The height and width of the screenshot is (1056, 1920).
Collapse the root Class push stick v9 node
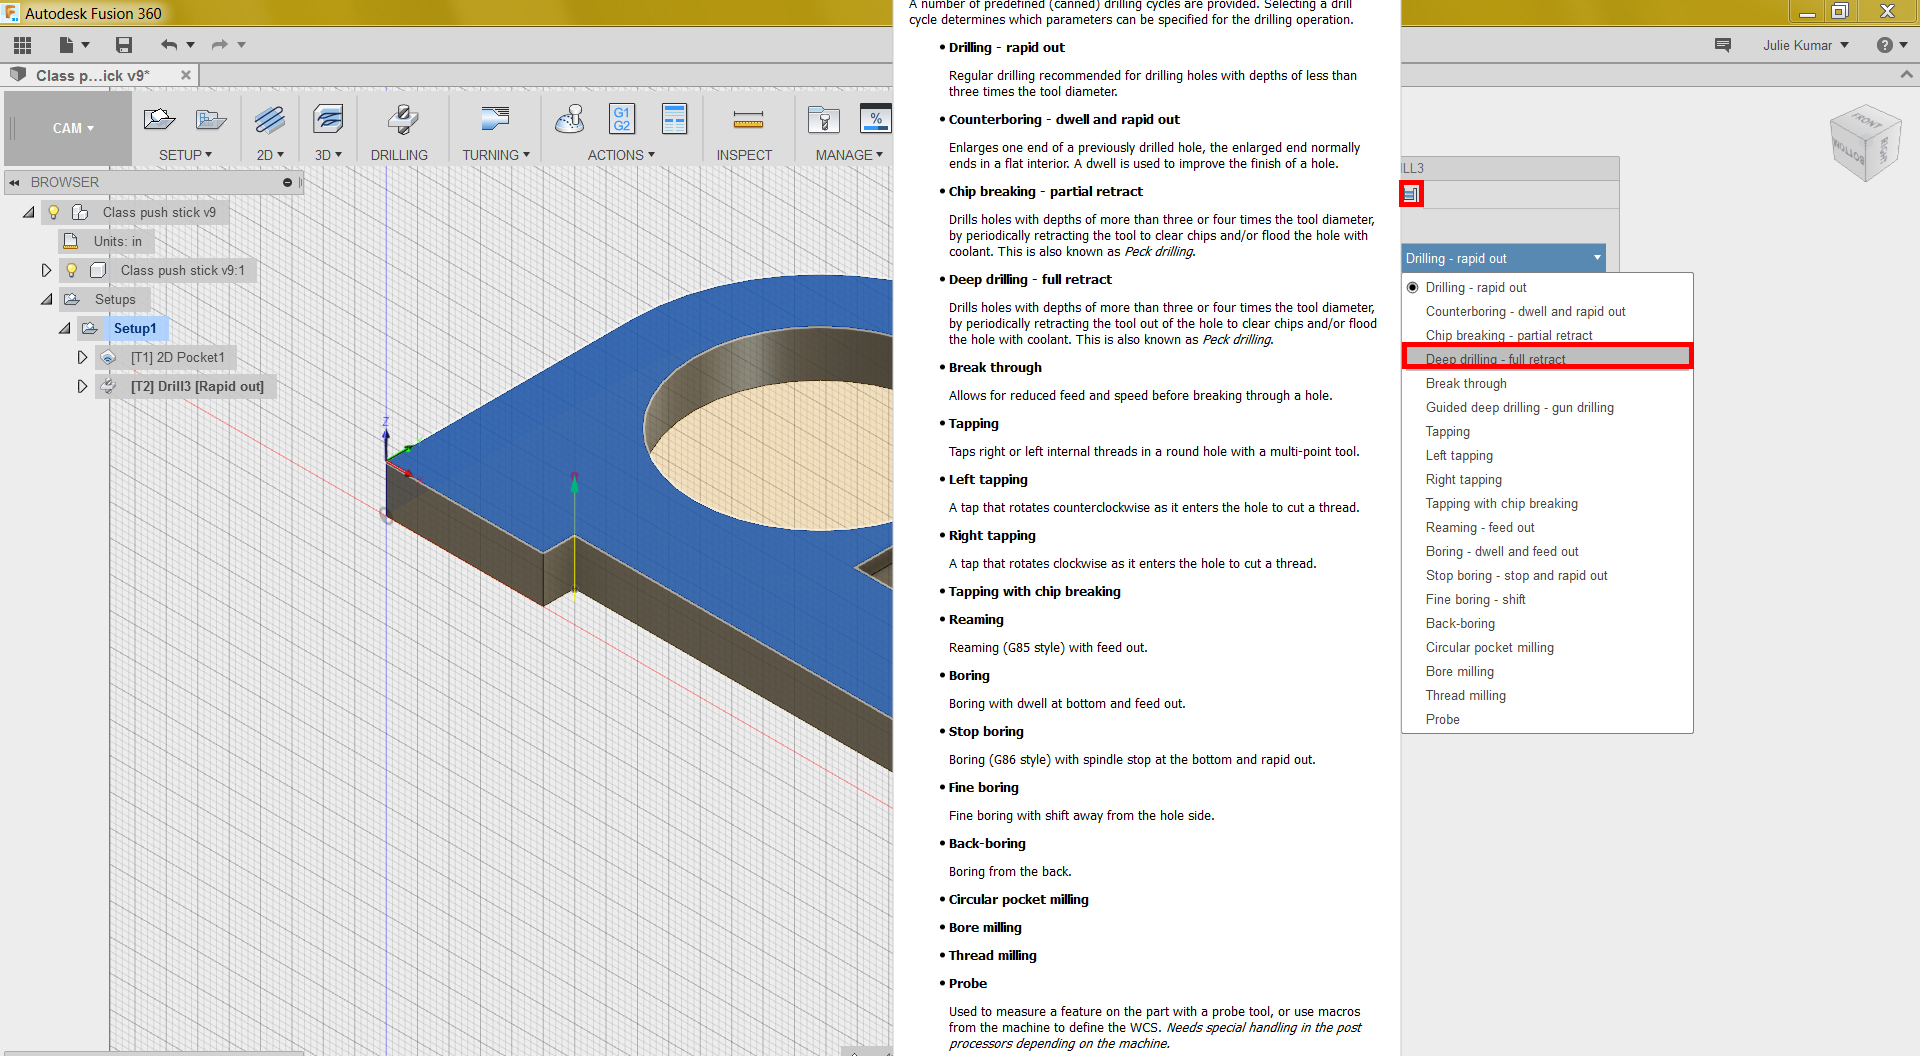point(28,212)
